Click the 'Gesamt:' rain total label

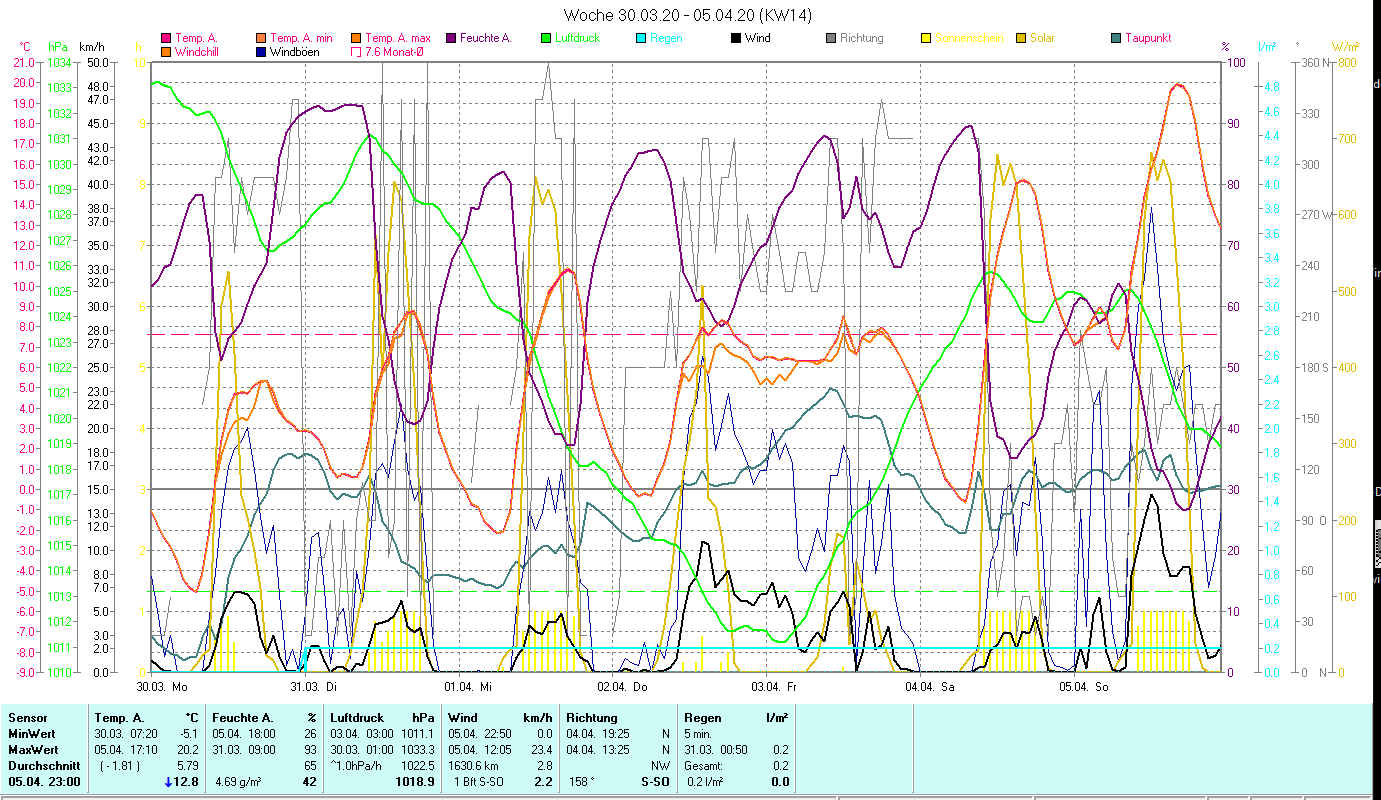pos(704,766)
